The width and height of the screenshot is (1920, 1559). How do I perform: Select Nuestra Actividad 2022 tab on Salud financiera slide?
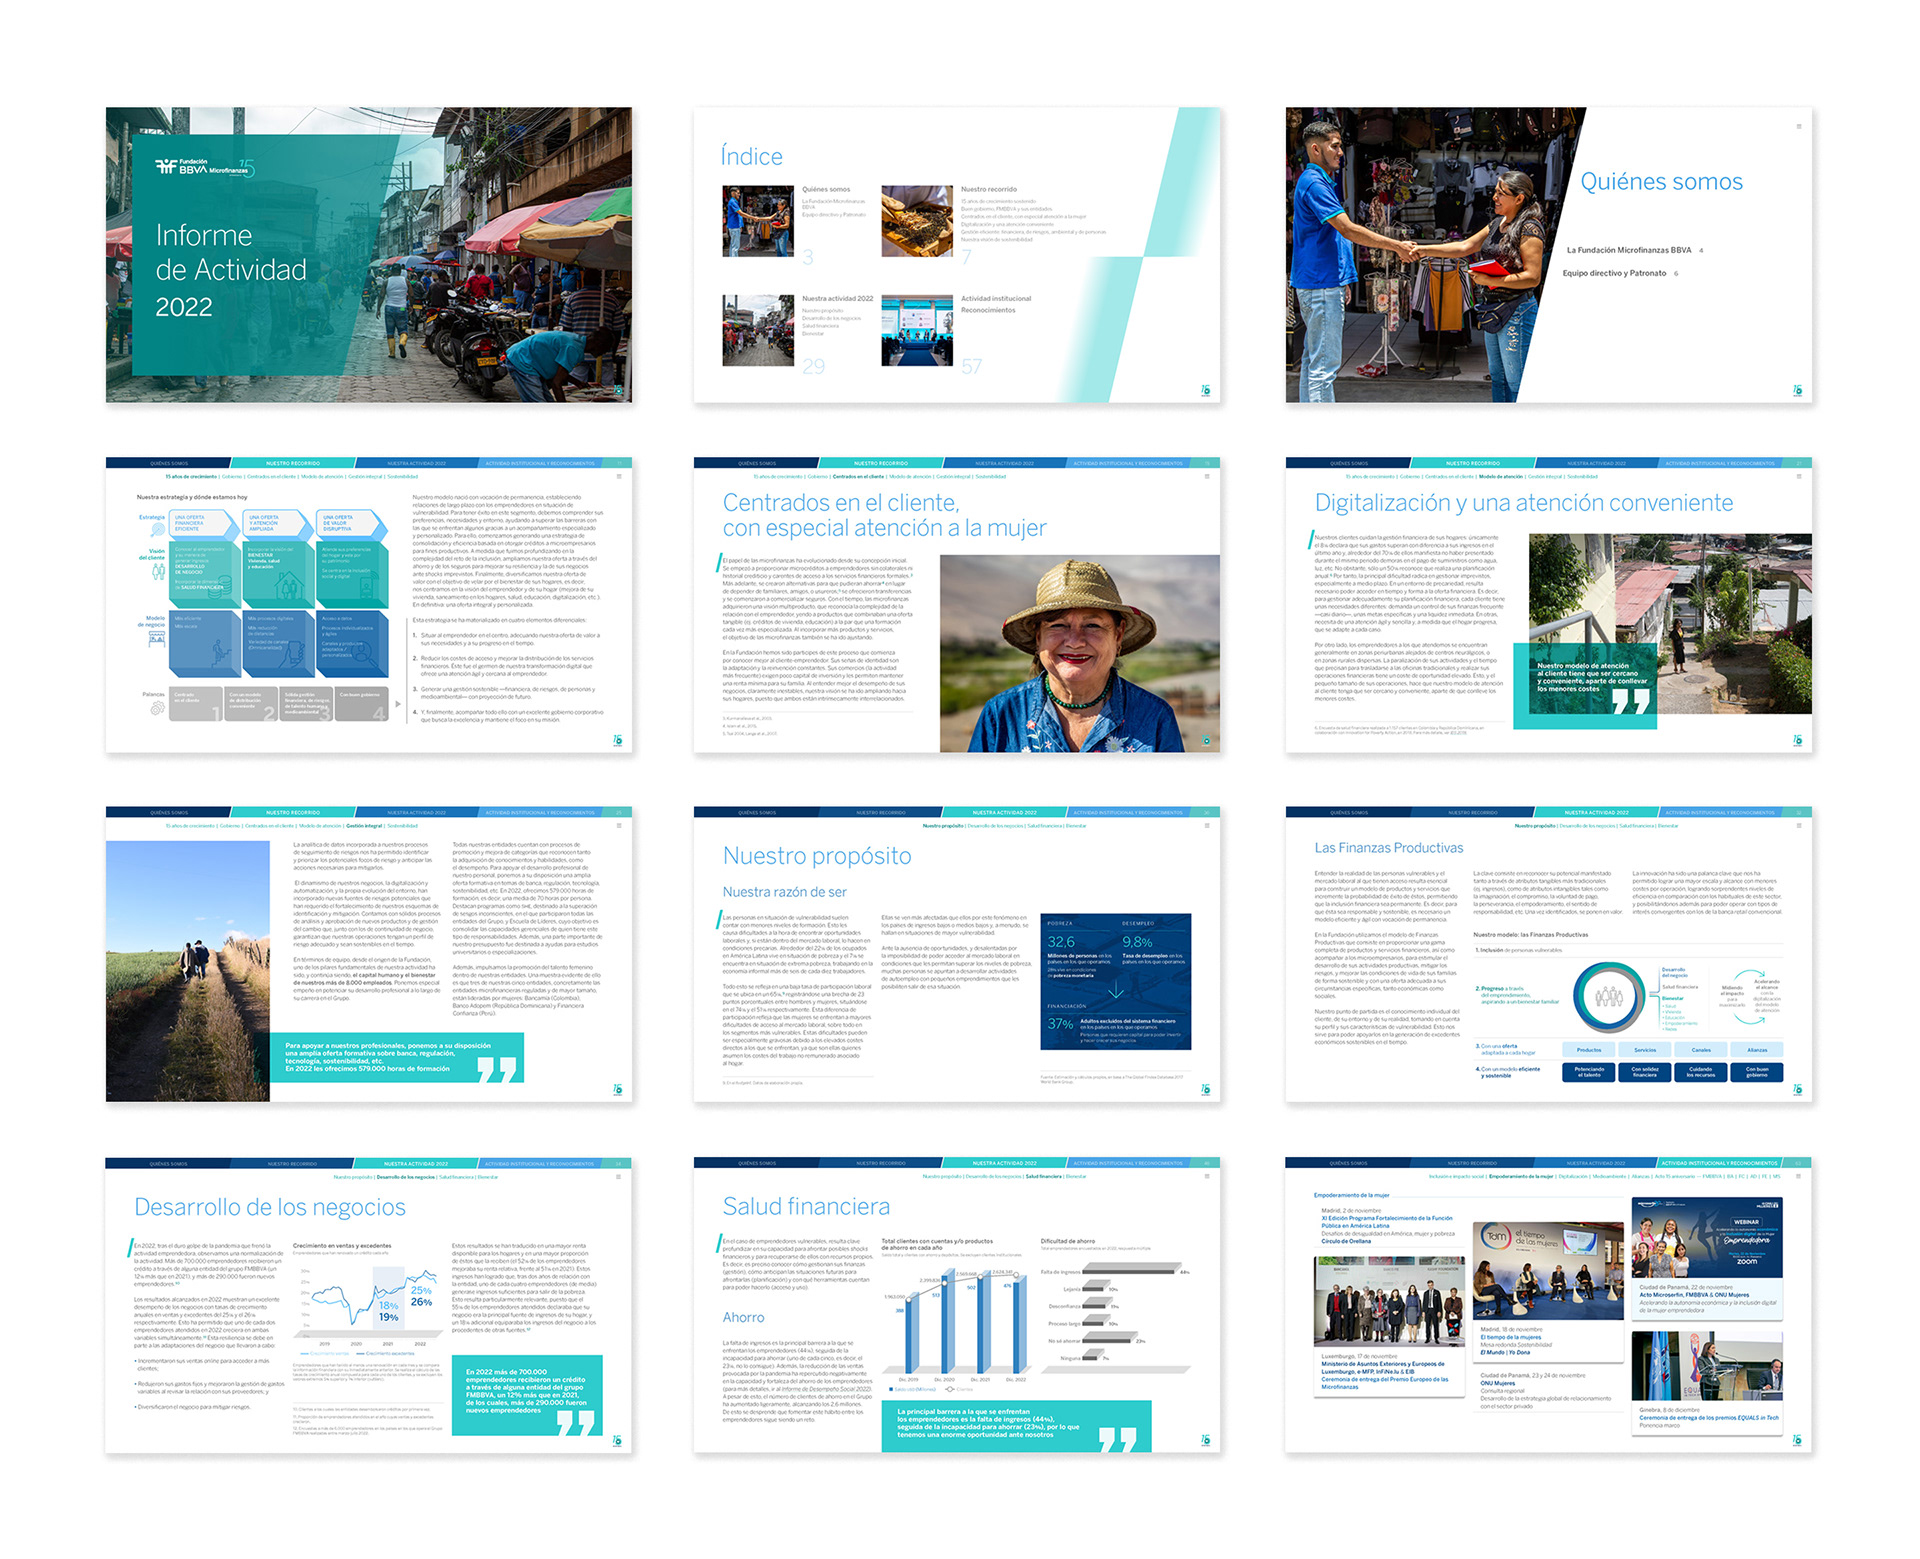[x=1003, y=1163]
